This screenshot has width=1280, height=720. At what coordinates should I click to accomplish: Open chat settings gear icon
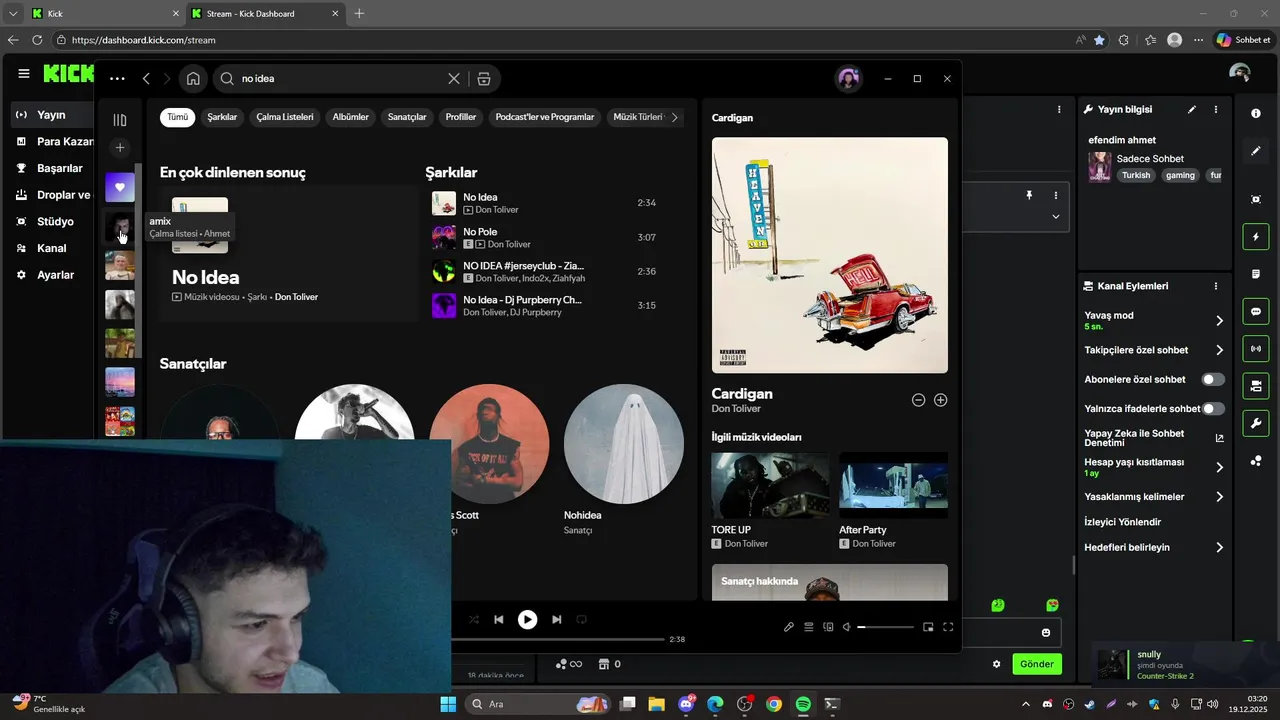pos(996,664)
